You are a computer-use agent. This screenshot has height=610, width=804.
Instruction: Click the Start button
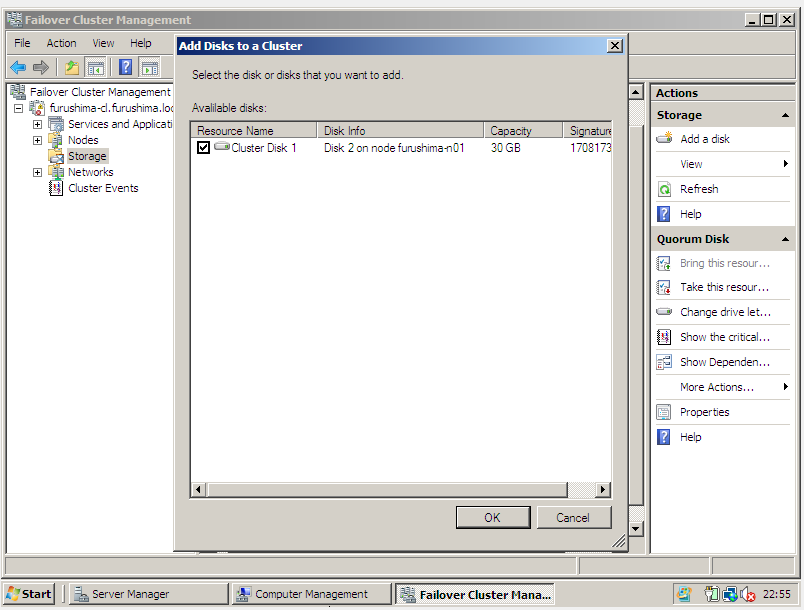tap(29, 594)
